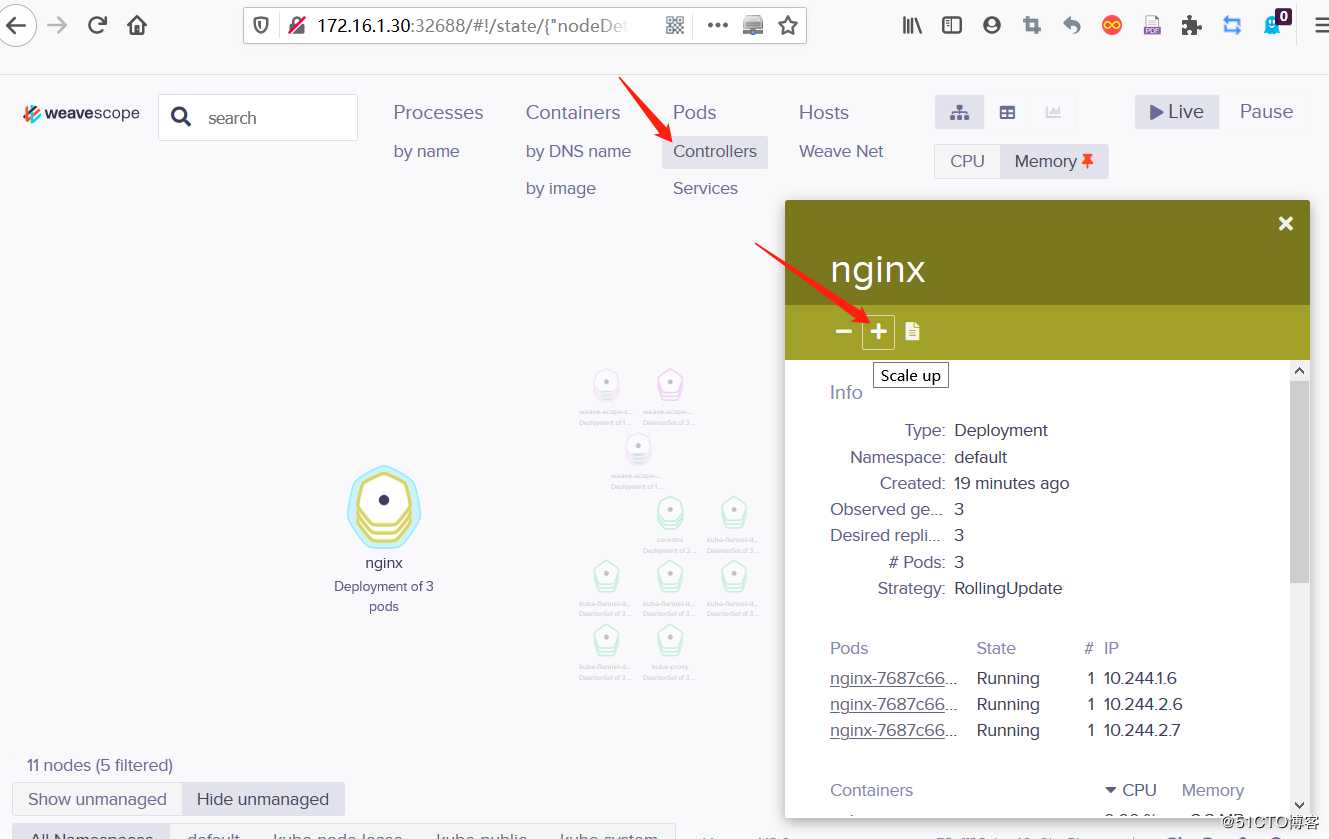Open the puzzle-piece extensions icon

click(1191, 26)
